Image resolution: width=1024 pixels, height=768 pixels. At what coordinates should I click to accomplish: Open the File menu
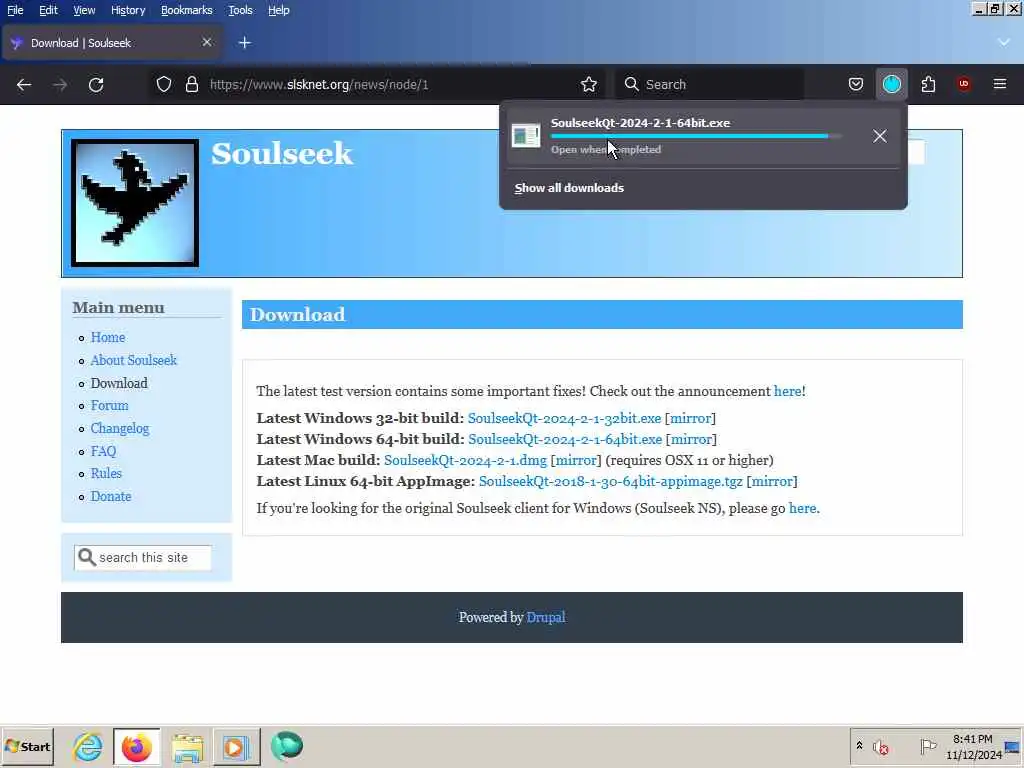(15, 10)
